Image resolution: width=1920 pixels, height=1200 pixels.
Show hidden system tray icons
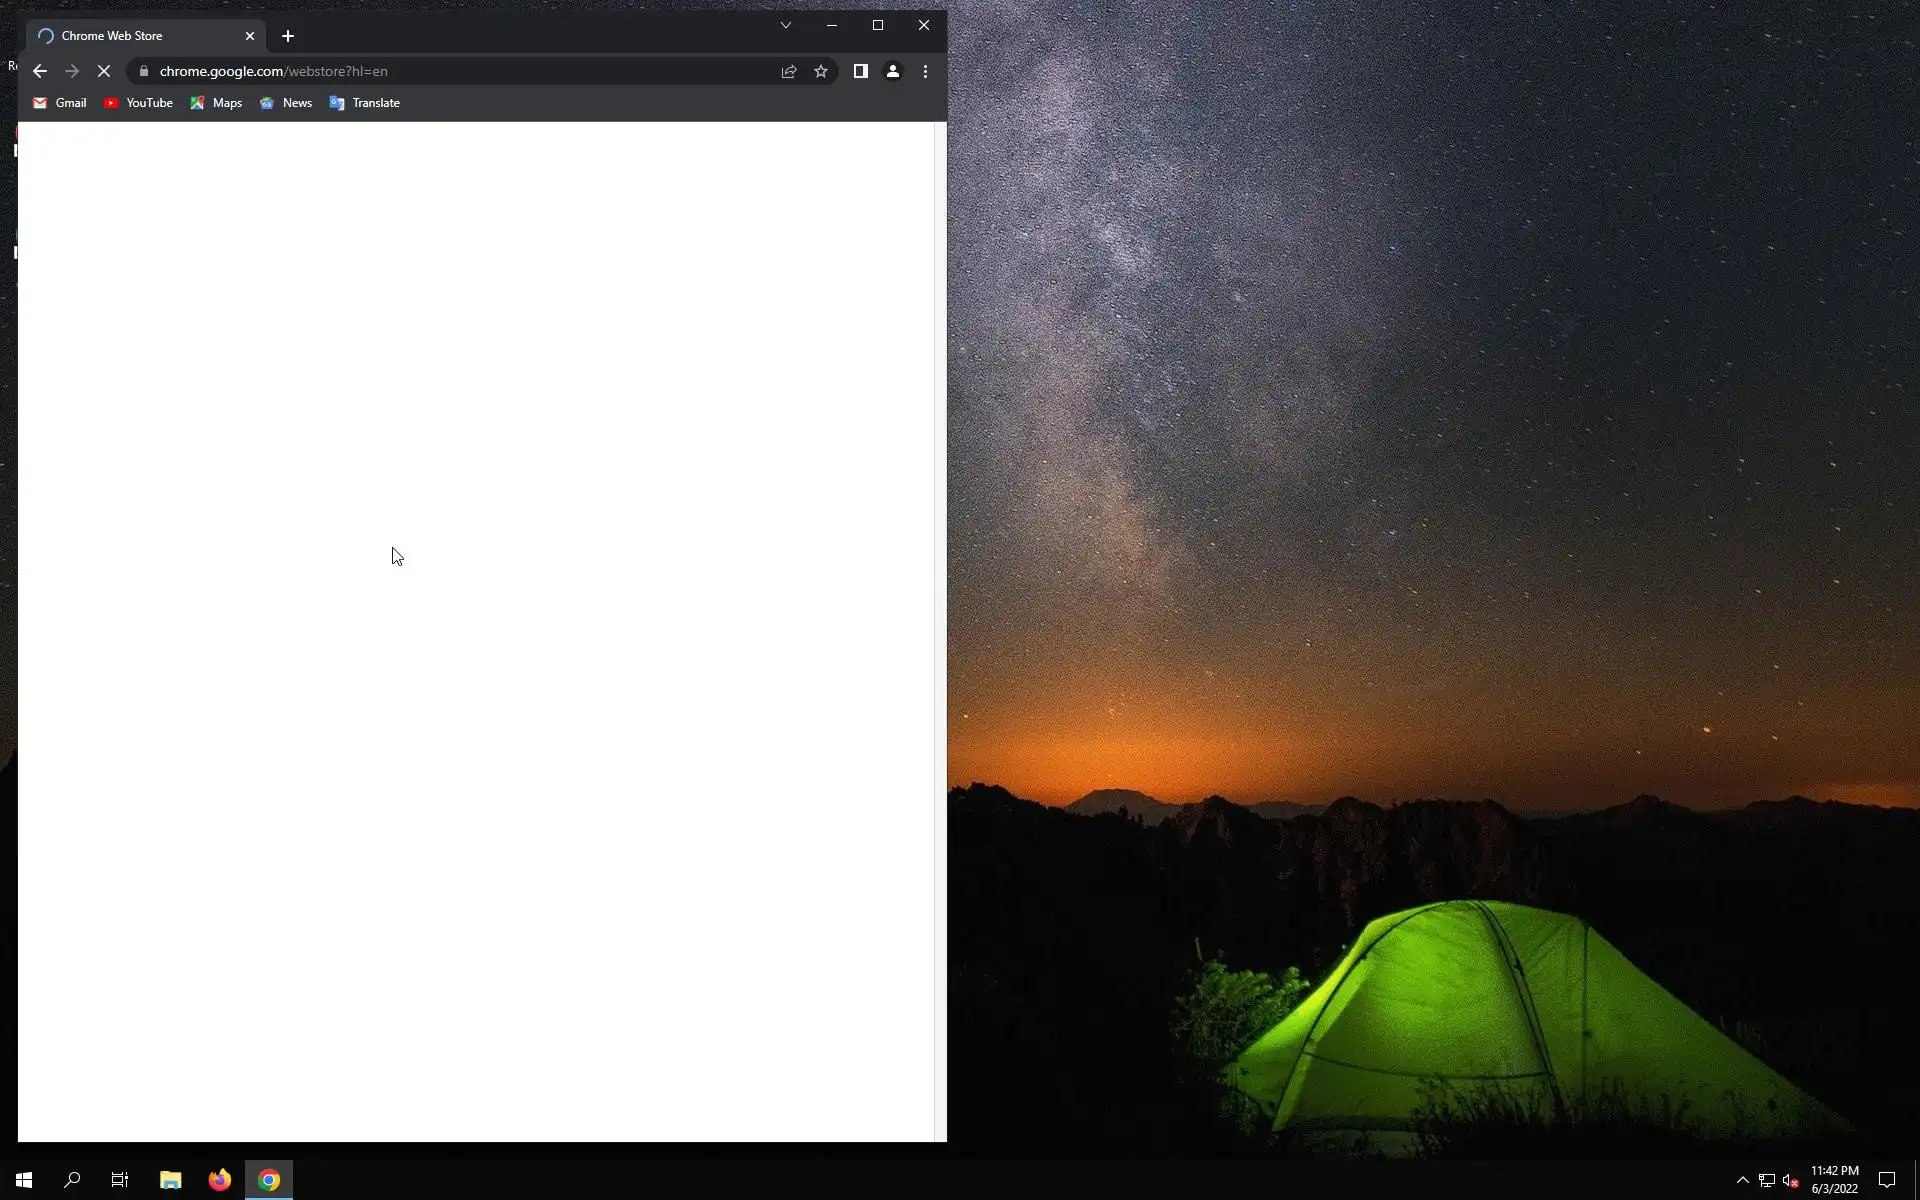coord(1742,1180)
